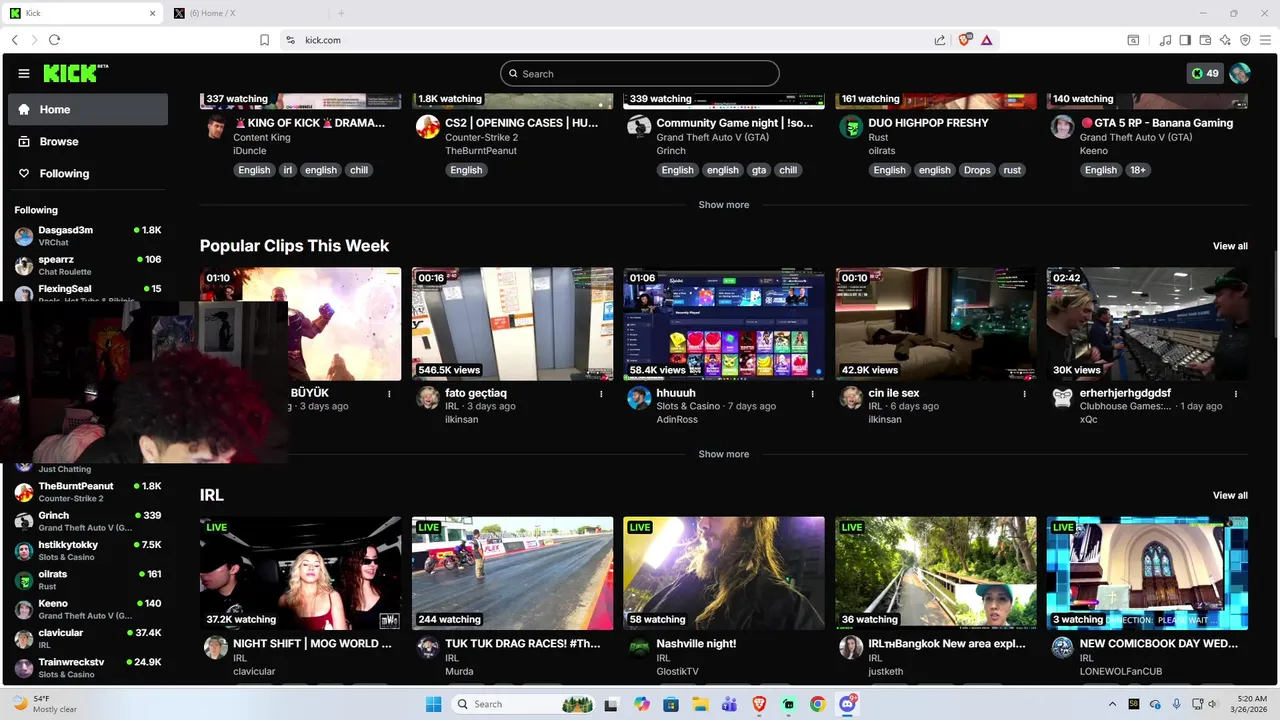Toggle the browser sidebar panel icon
This screenshot has height=720, width=1280.
coord(1185,40)
